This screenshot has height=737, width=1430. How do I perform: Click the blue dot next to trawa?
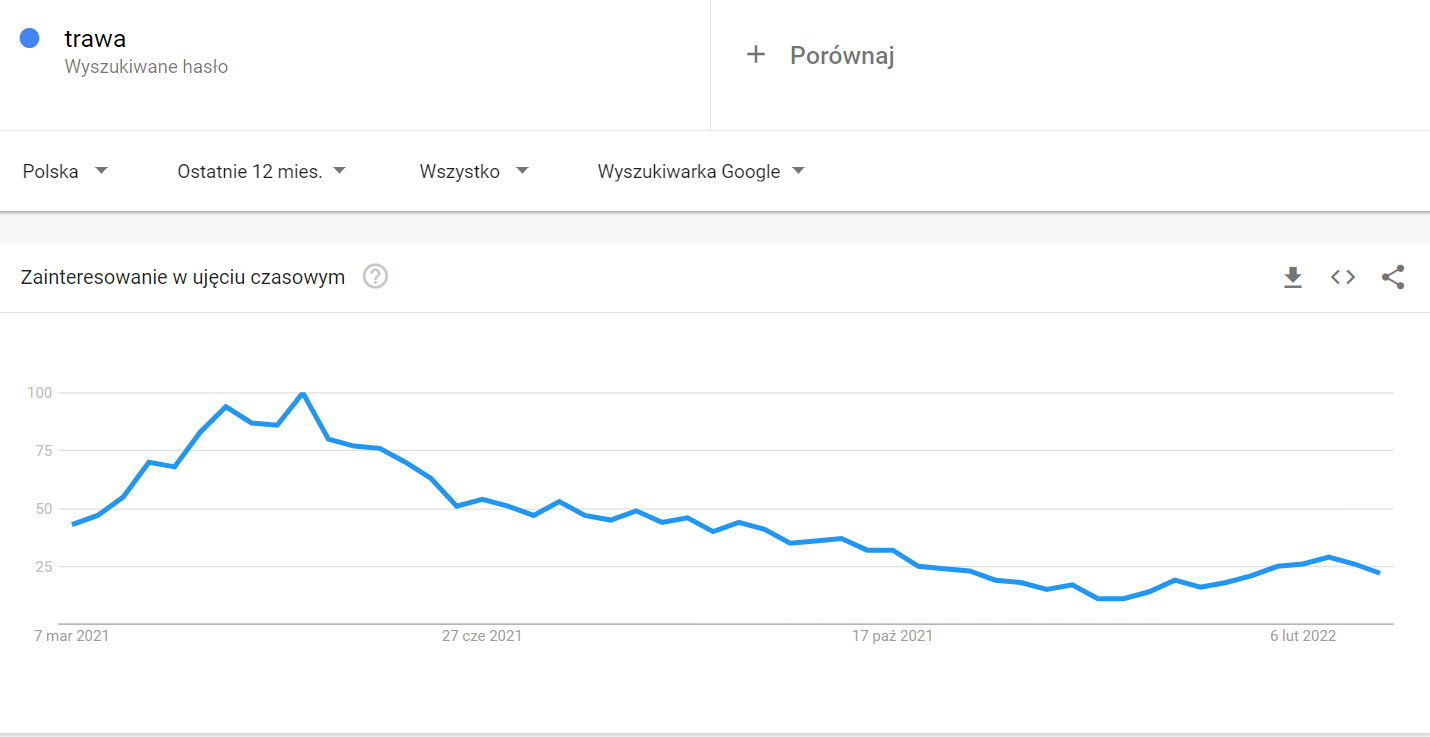click(30, 38)
